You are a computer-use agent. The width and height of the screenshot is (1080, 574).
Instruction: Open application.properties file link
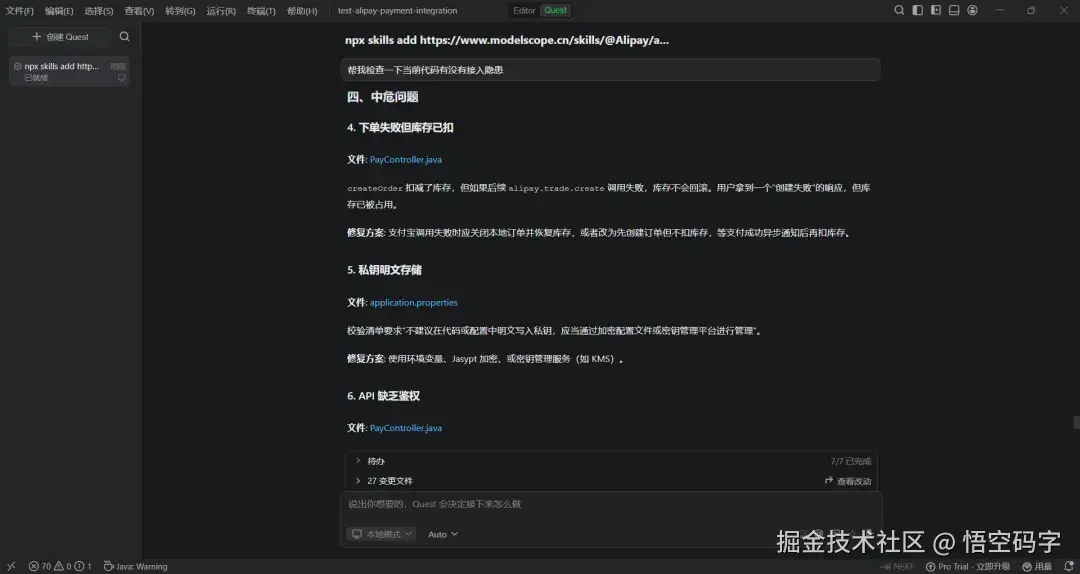click(x=413, y=303)
